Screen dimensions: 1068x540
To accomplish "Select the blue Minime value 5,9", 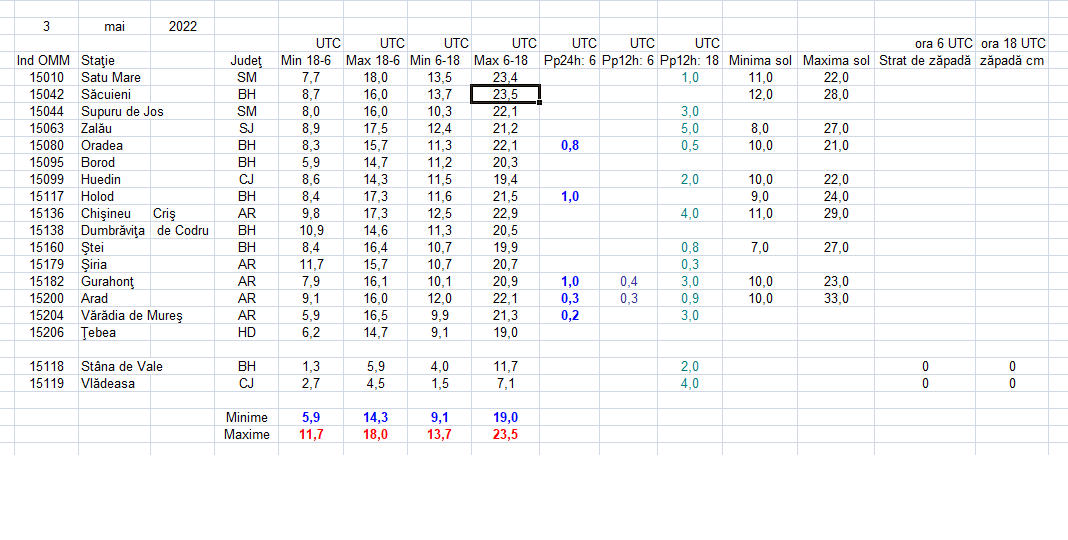I will tap(311, 418).
